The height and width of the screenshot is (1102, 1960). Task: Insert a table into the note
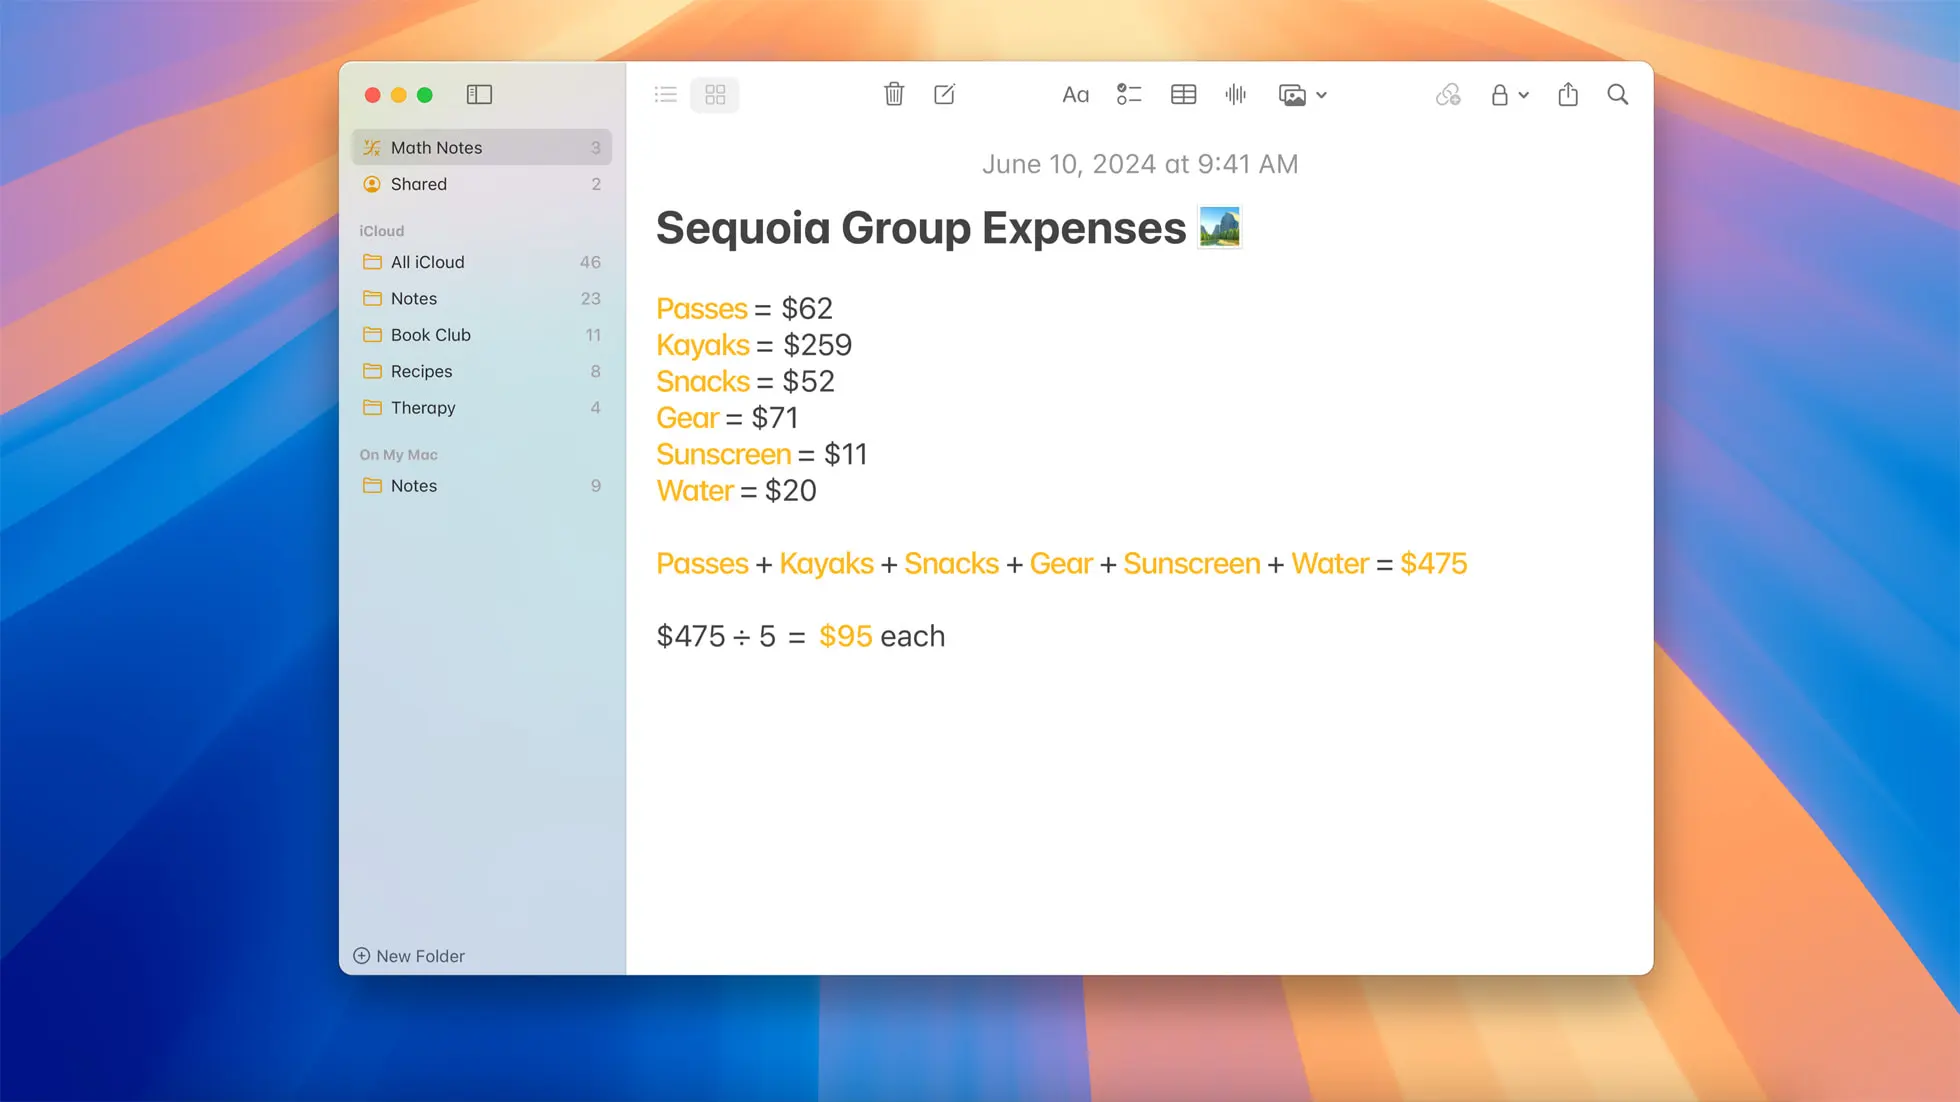point(1183,94)
